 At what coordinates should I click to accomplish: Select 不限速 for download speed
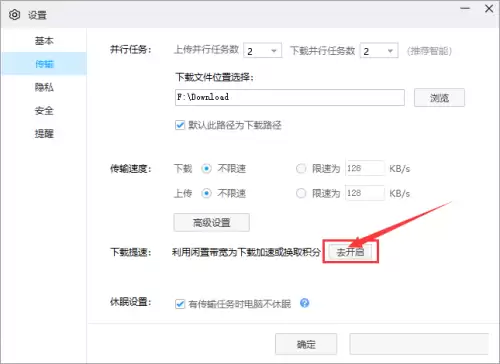pyautogui.click(x=206, y=169)
